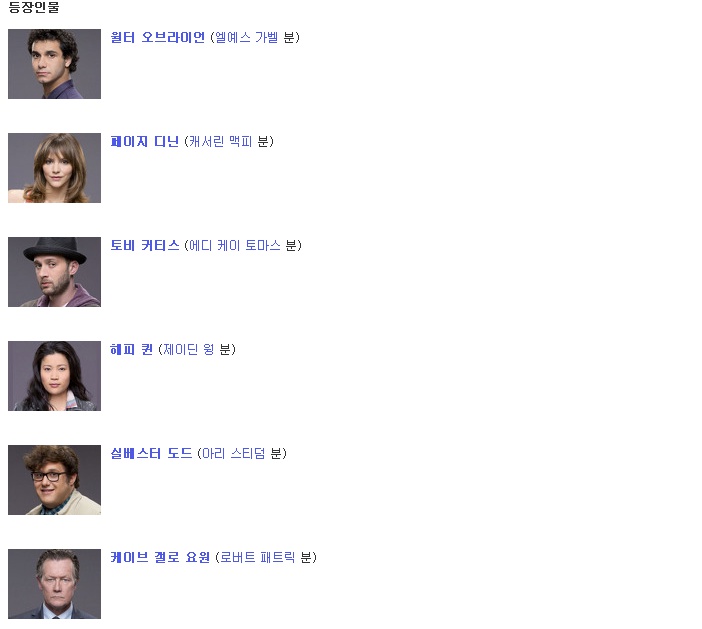
Task: Click the 분 text after 로버트 패트릭
Action: click(x=306, y=557)
